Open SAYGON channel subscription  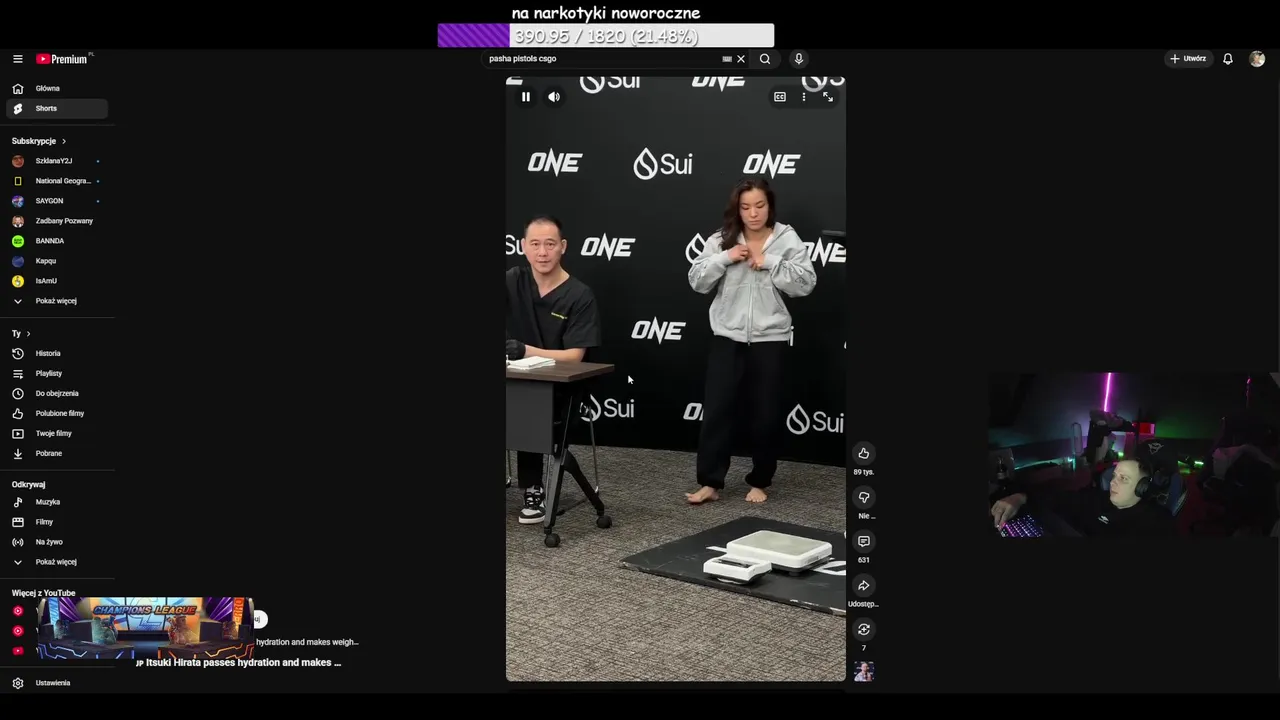click(x=58, y=201)
